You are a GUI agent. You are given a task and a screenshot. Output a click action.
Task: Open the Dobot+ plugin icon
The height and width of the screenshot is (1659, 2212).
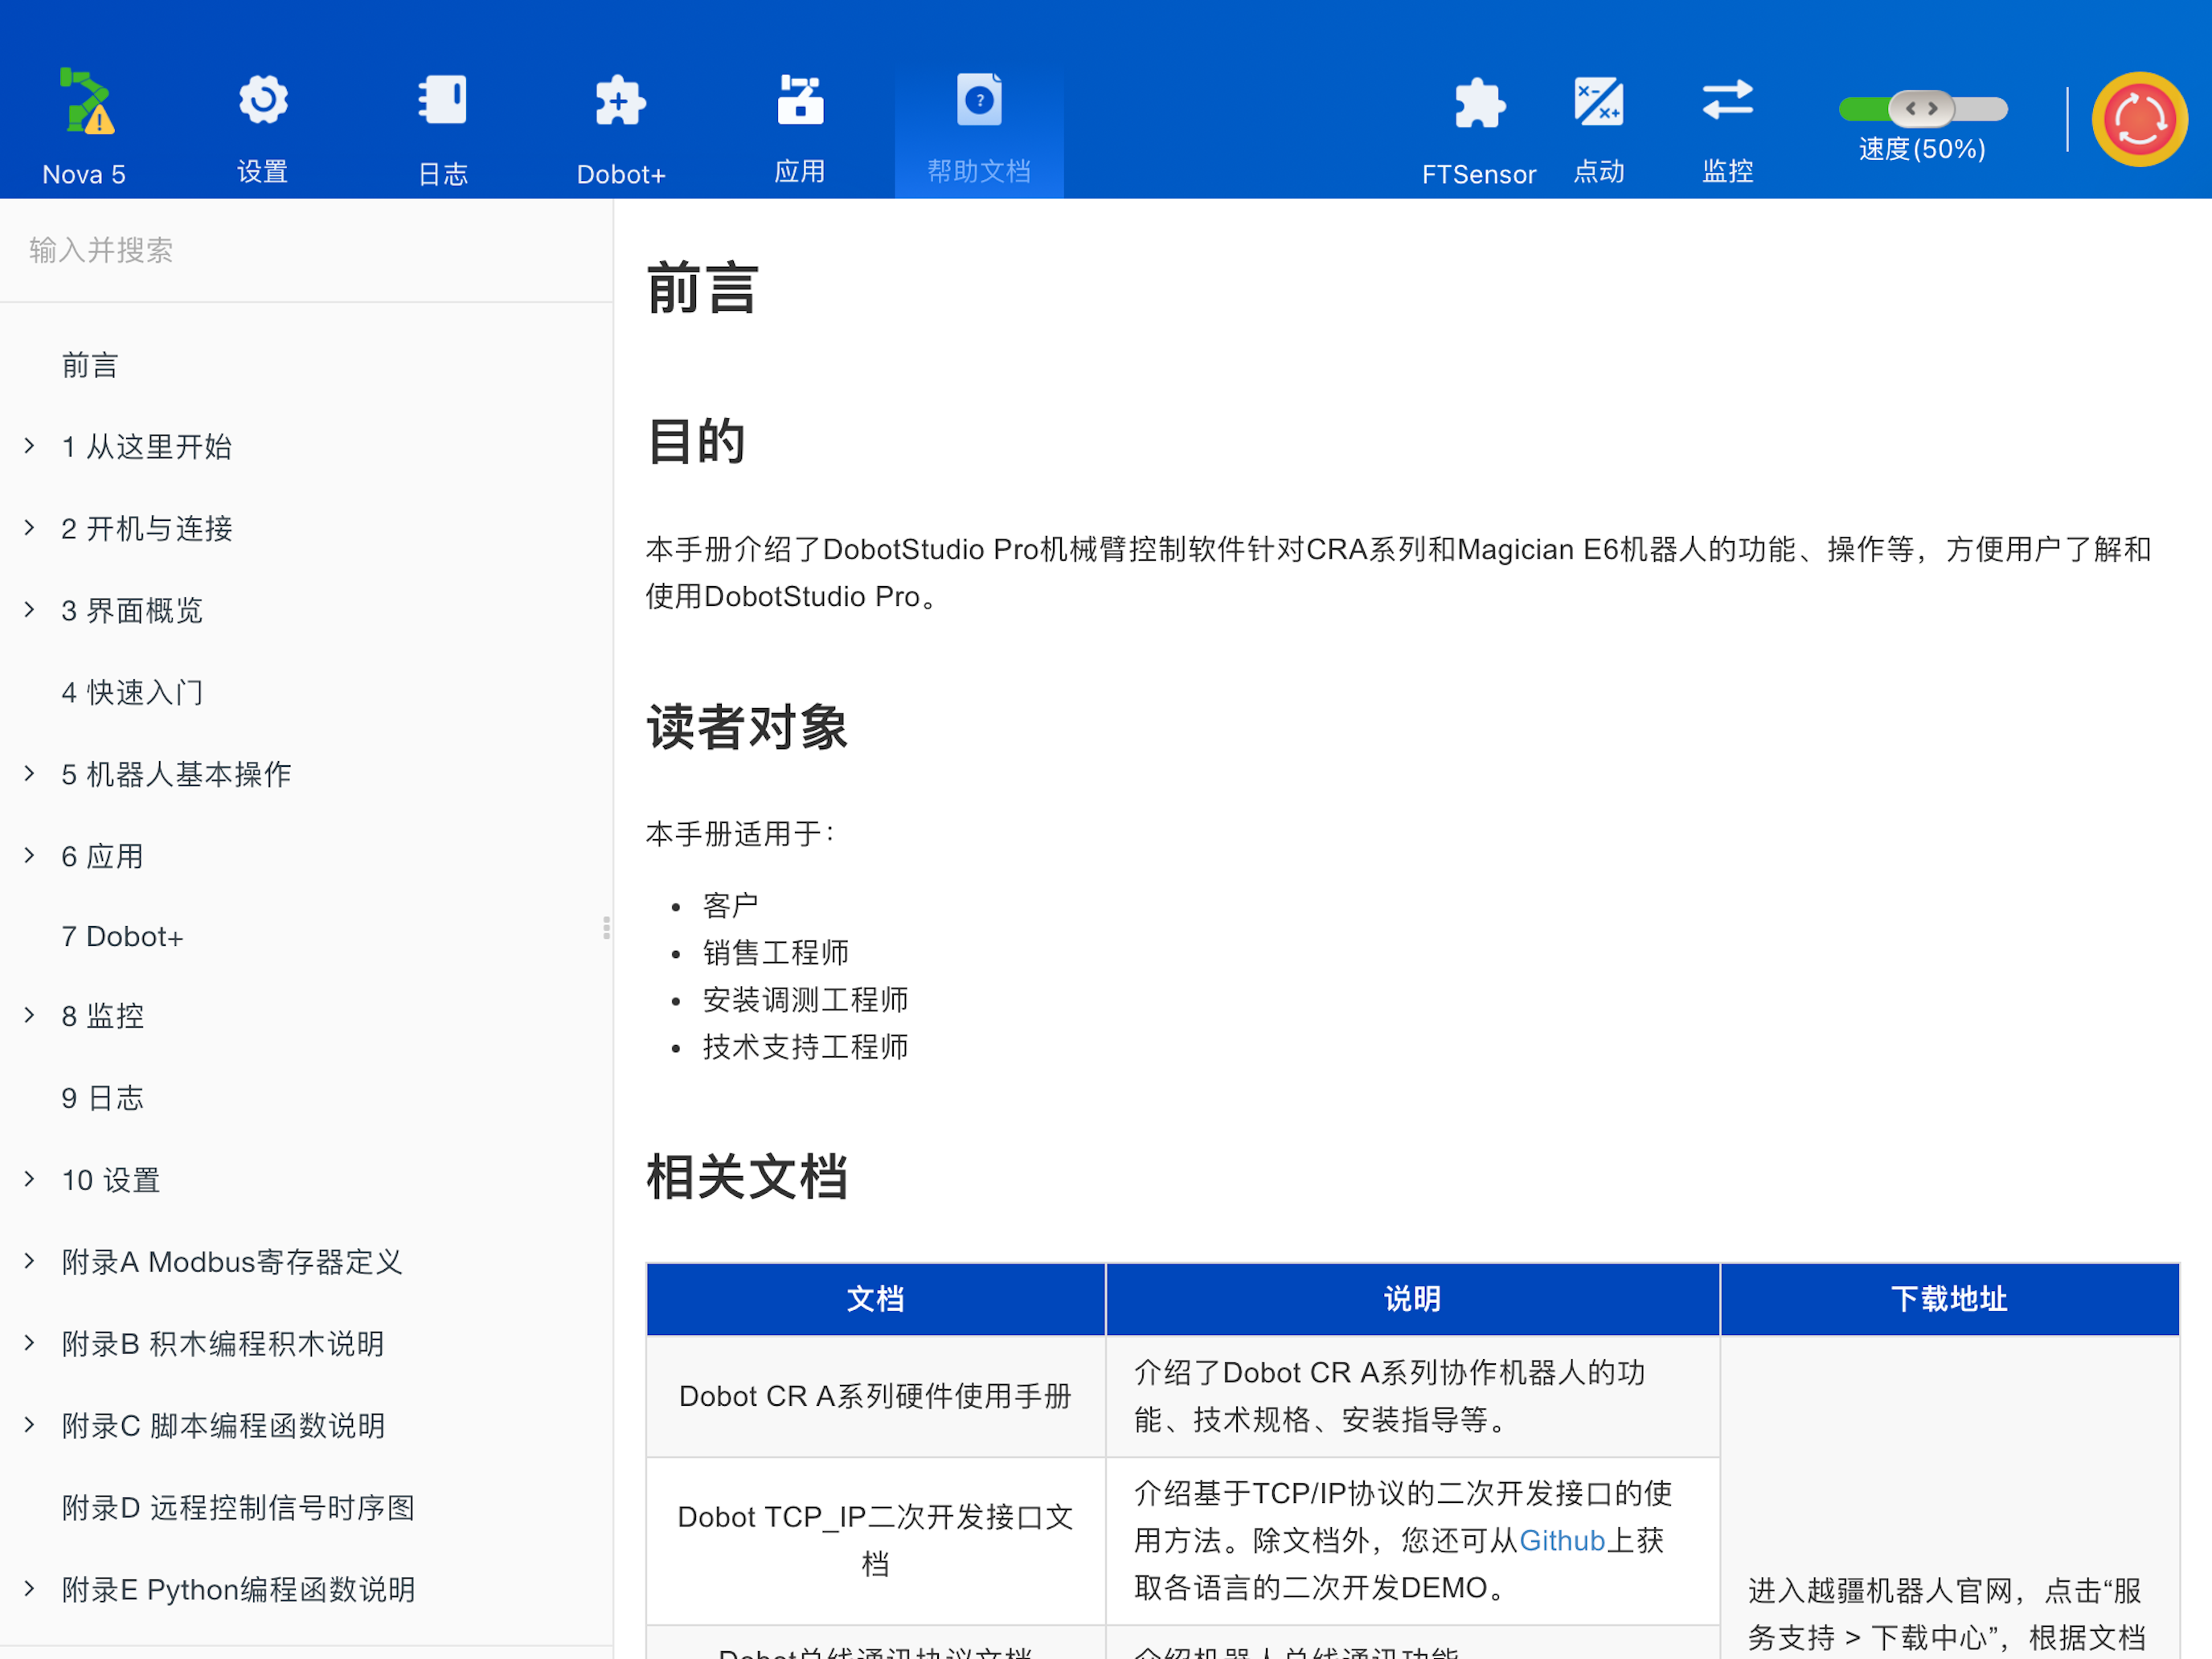(620, 100)
